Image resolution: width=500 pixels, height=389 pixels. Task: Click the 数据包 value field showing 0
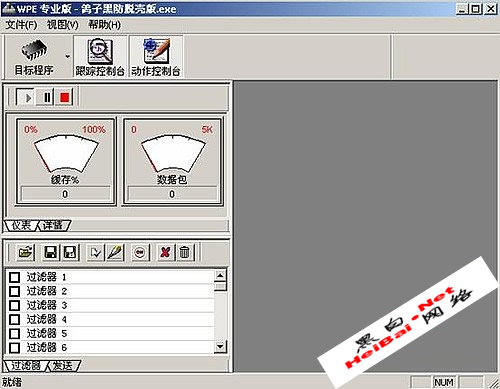point(172,194)
